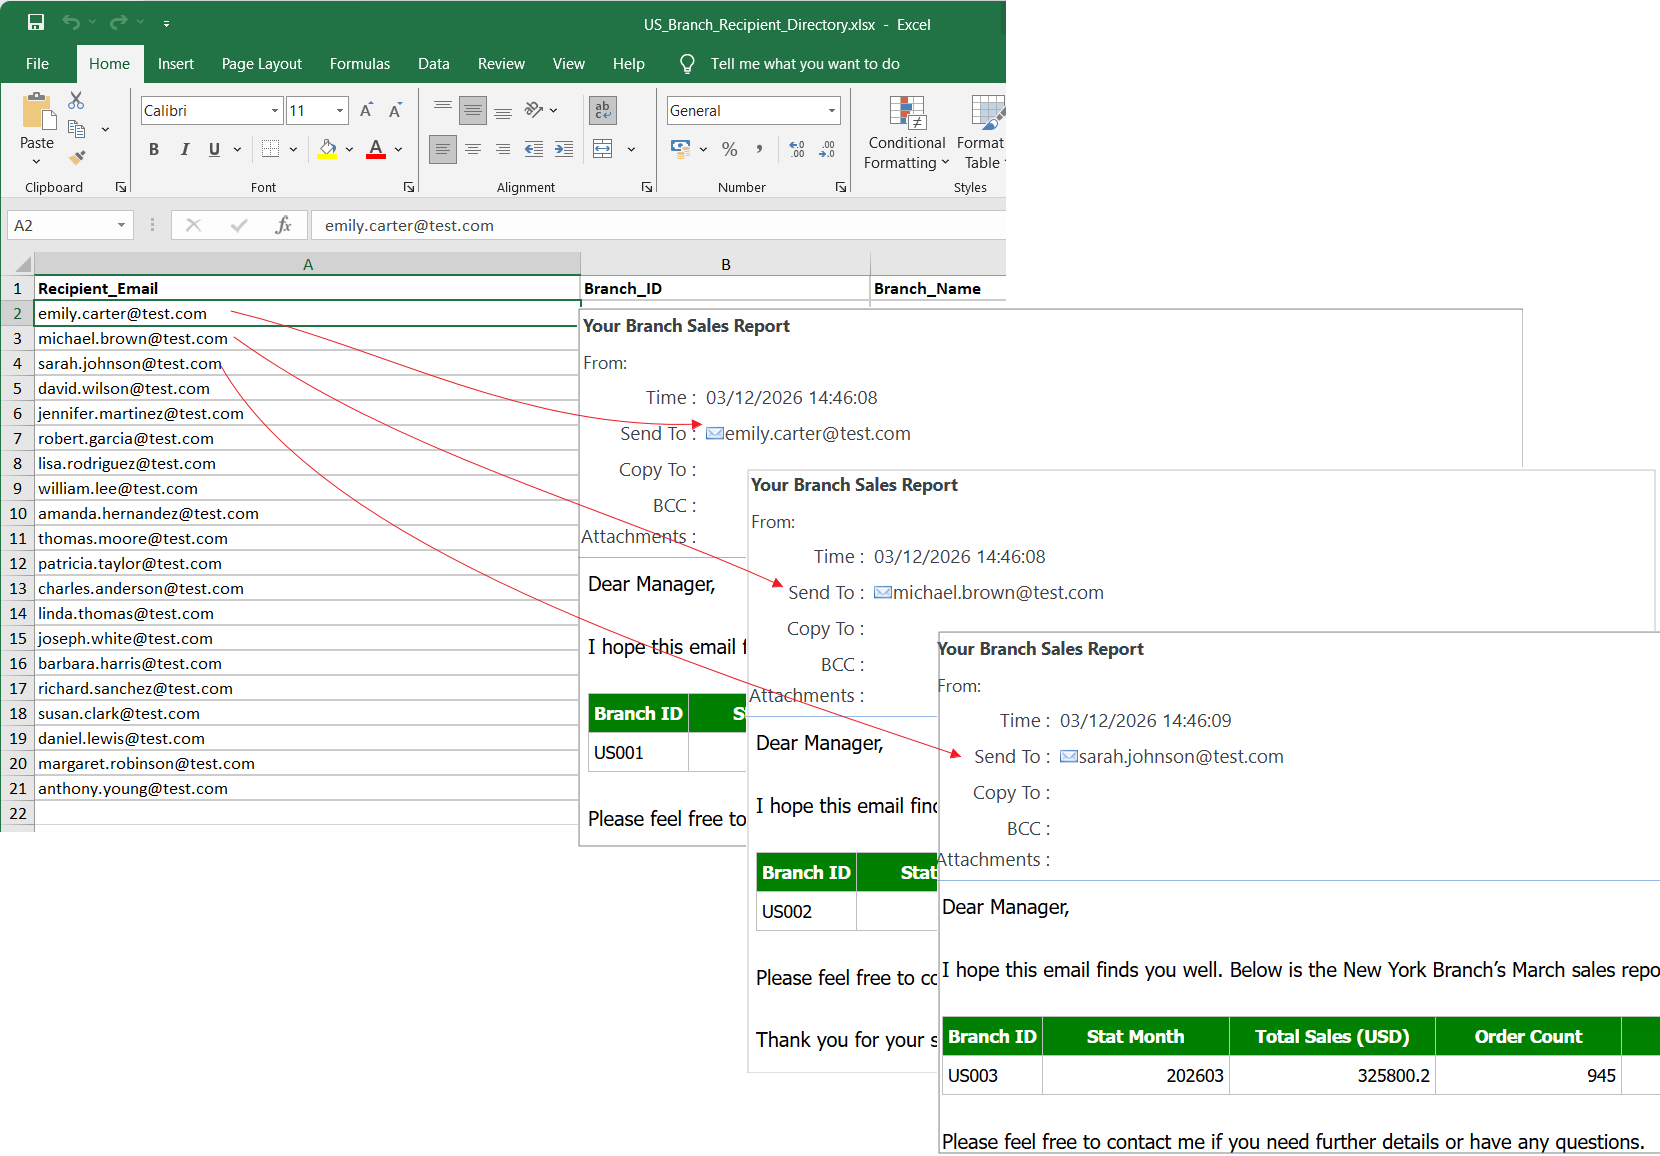Click the Cut scissors icon

76,101
